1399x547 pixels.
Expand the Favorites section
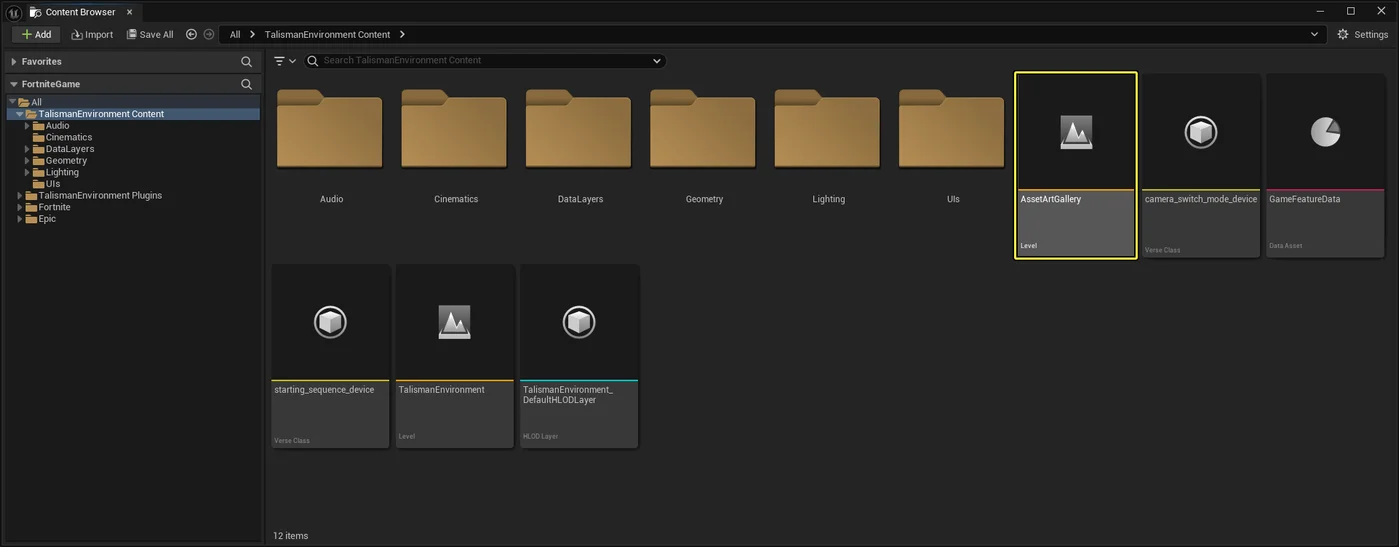pos(14,61)
